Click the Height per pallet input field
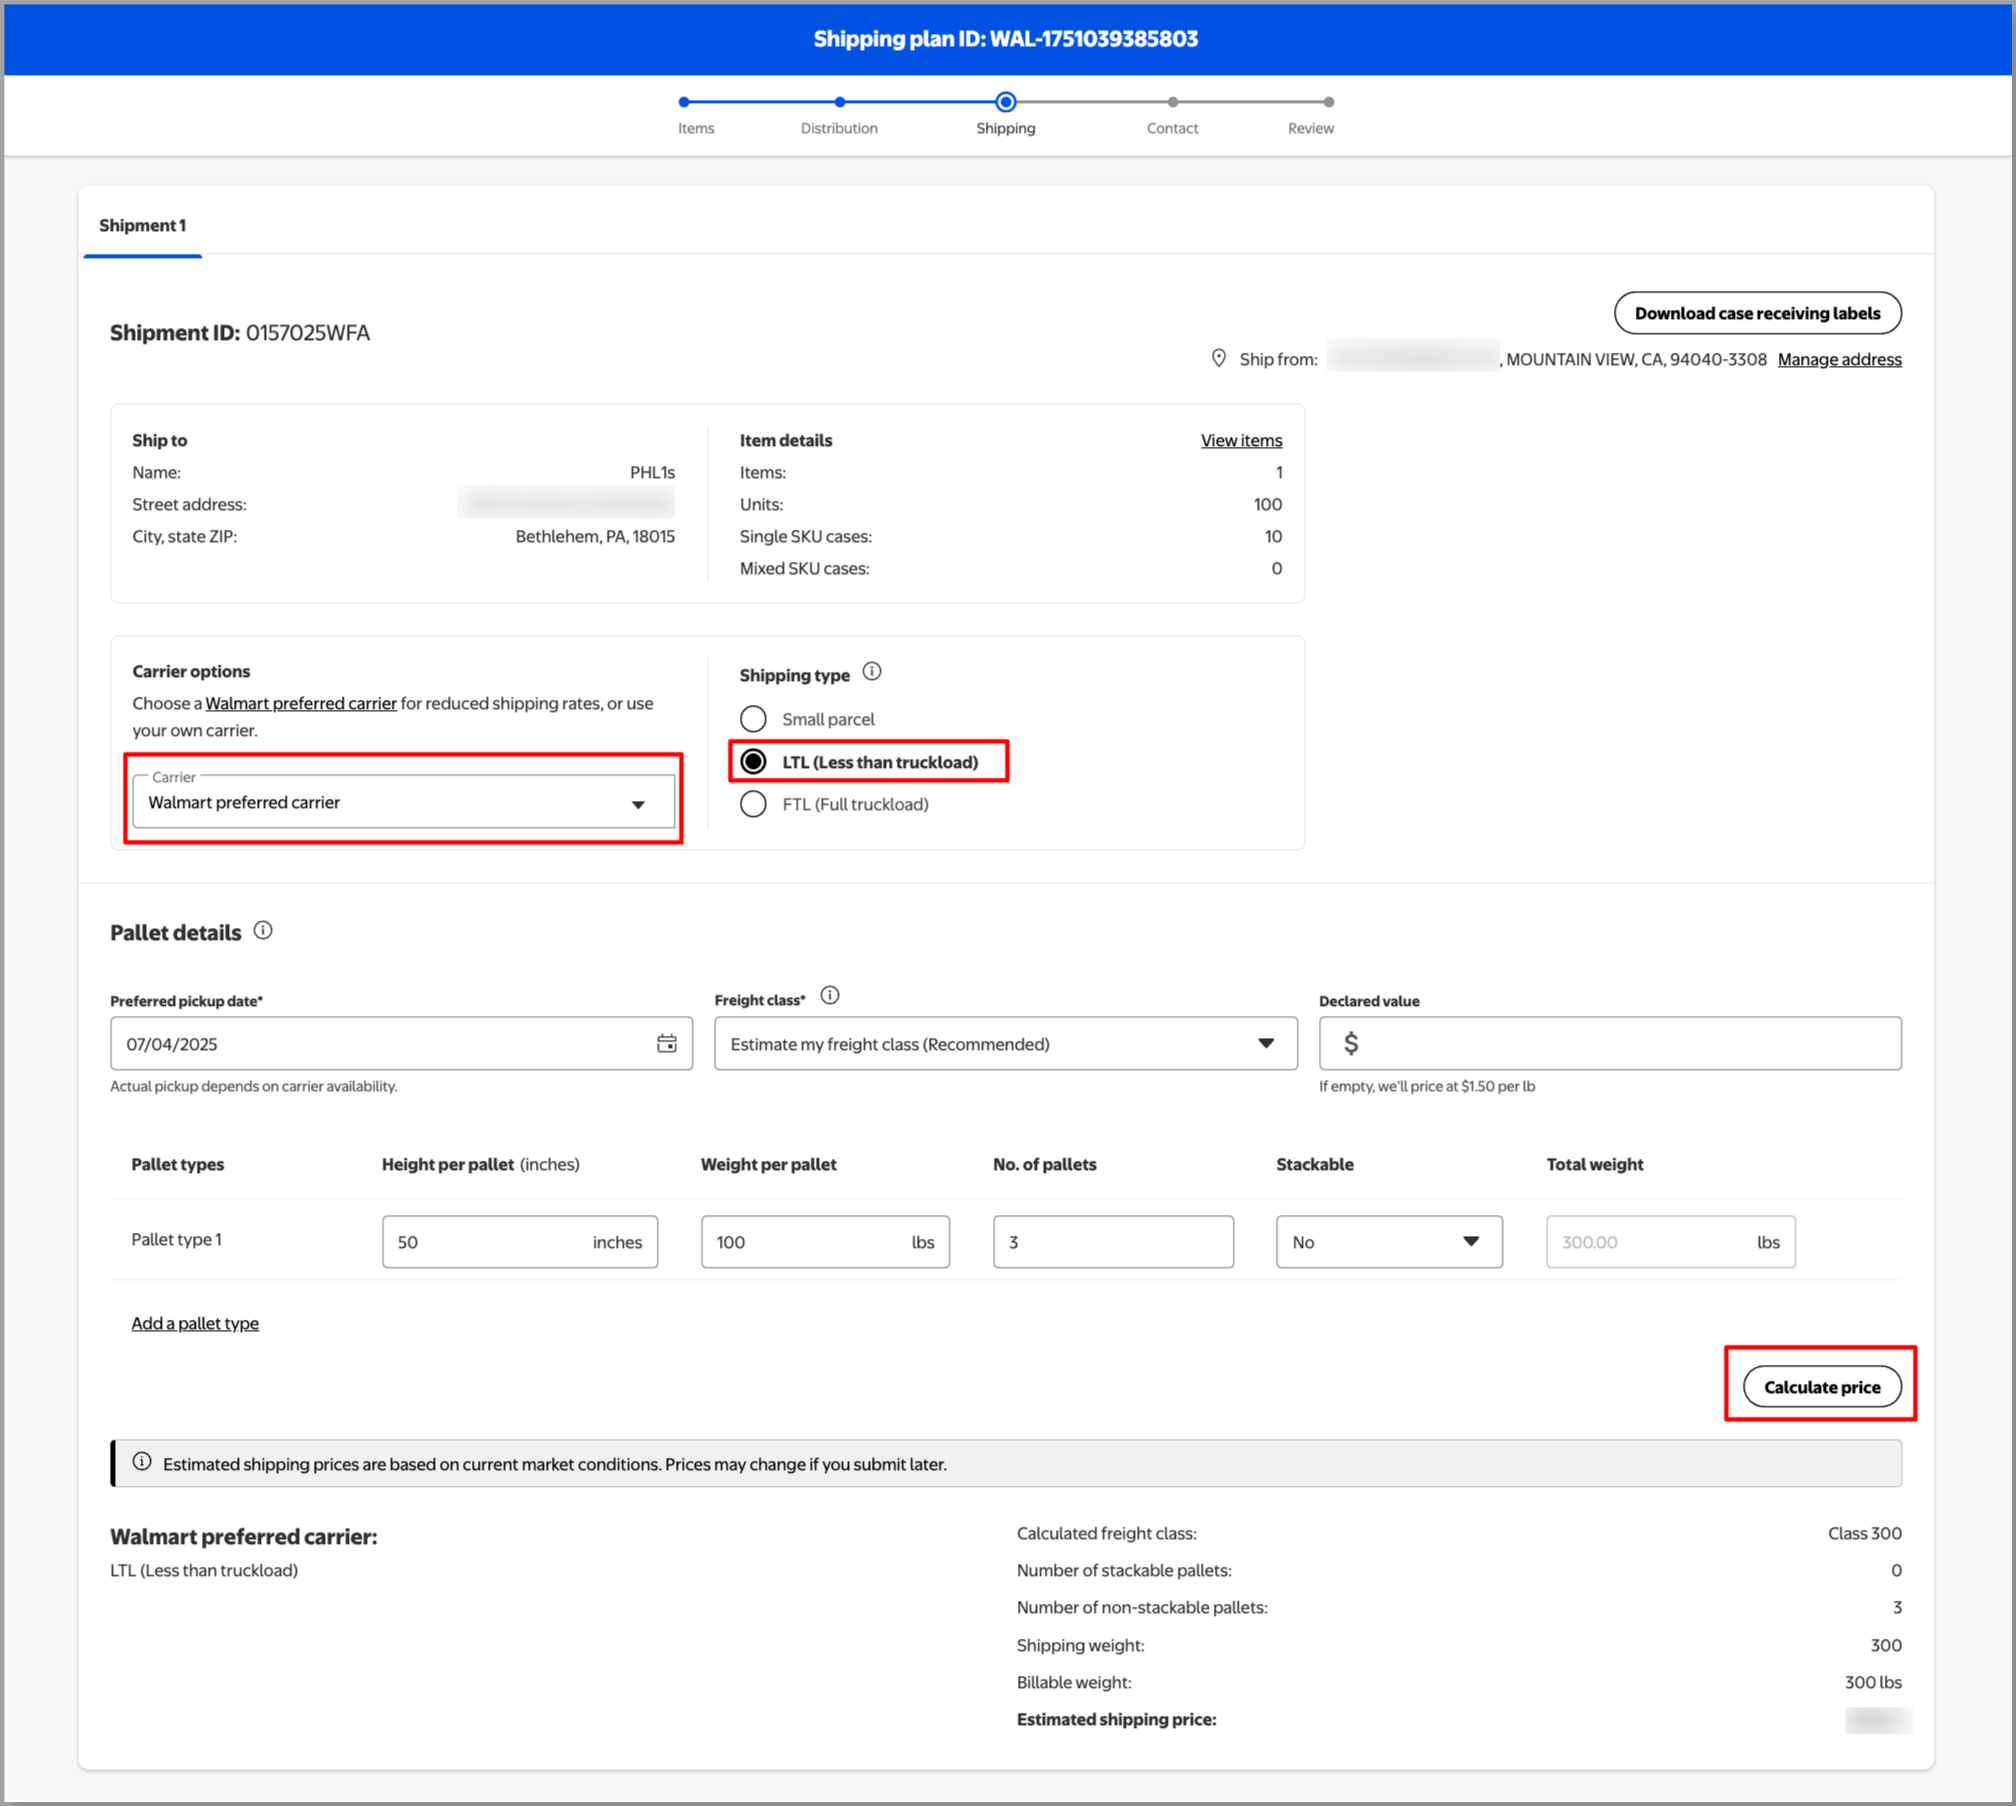2016x1806 pixels. coord(519,1242)
